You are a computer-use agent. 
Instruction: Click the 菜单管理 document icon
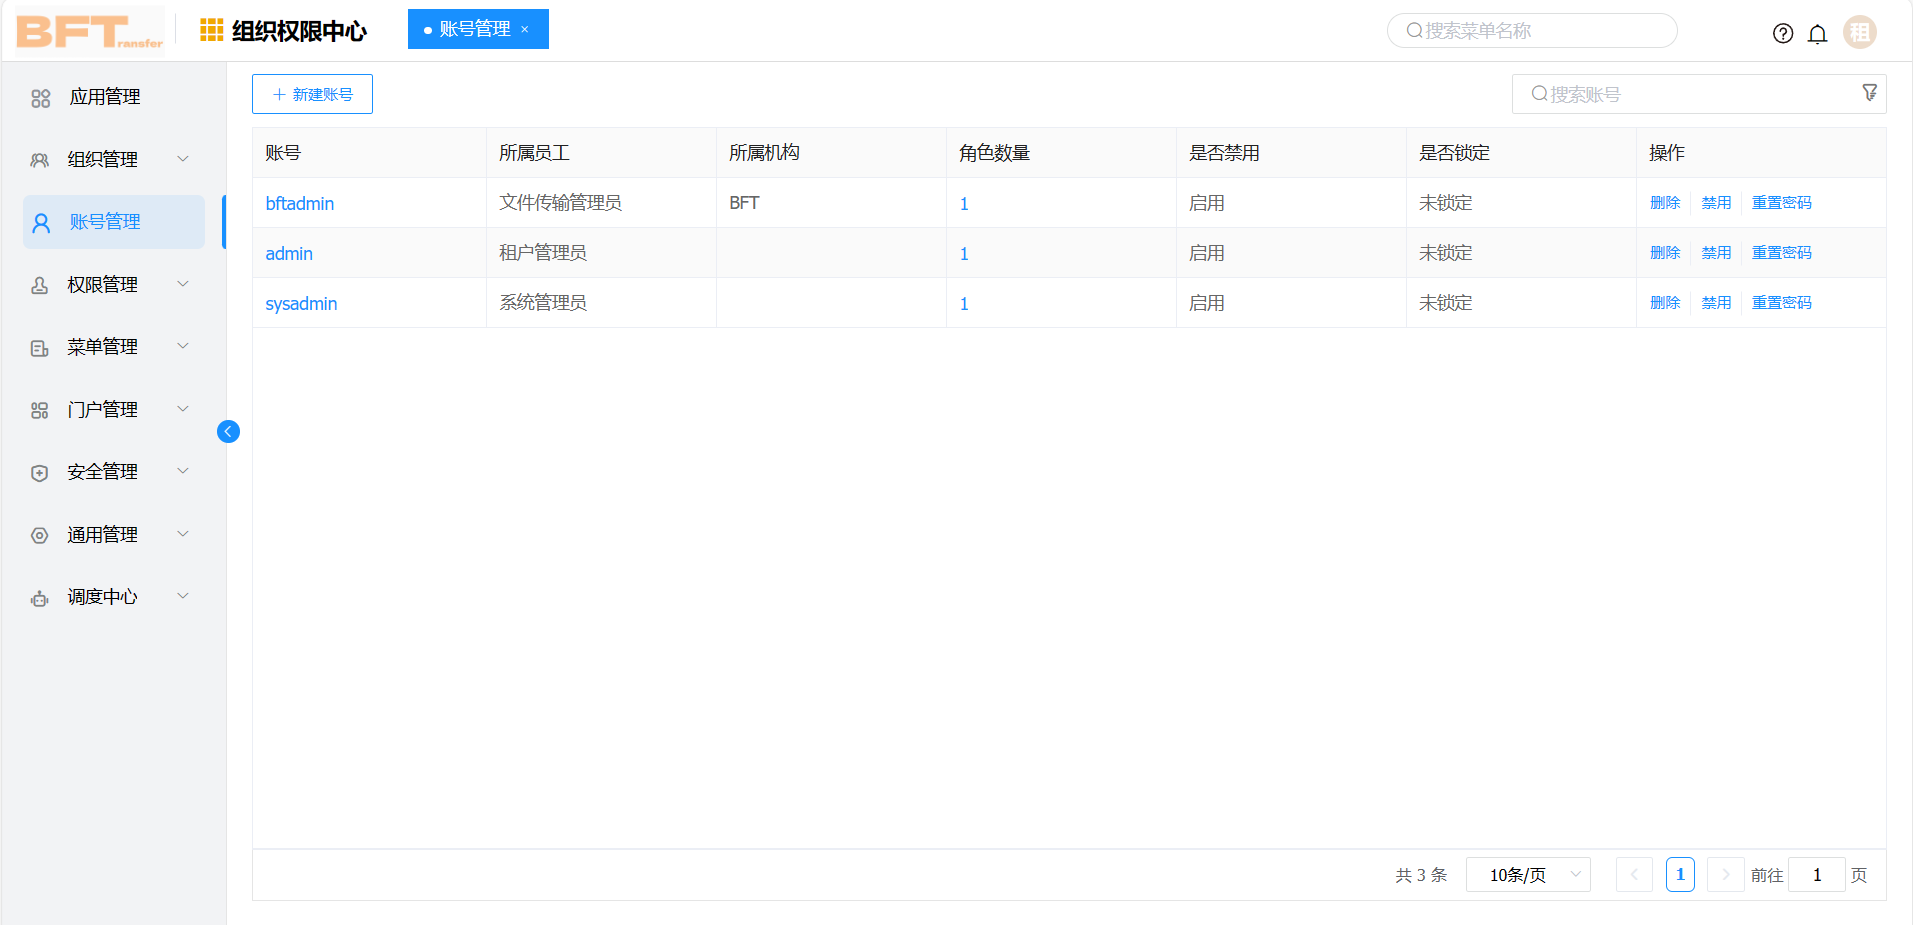[x=39, y=347]
